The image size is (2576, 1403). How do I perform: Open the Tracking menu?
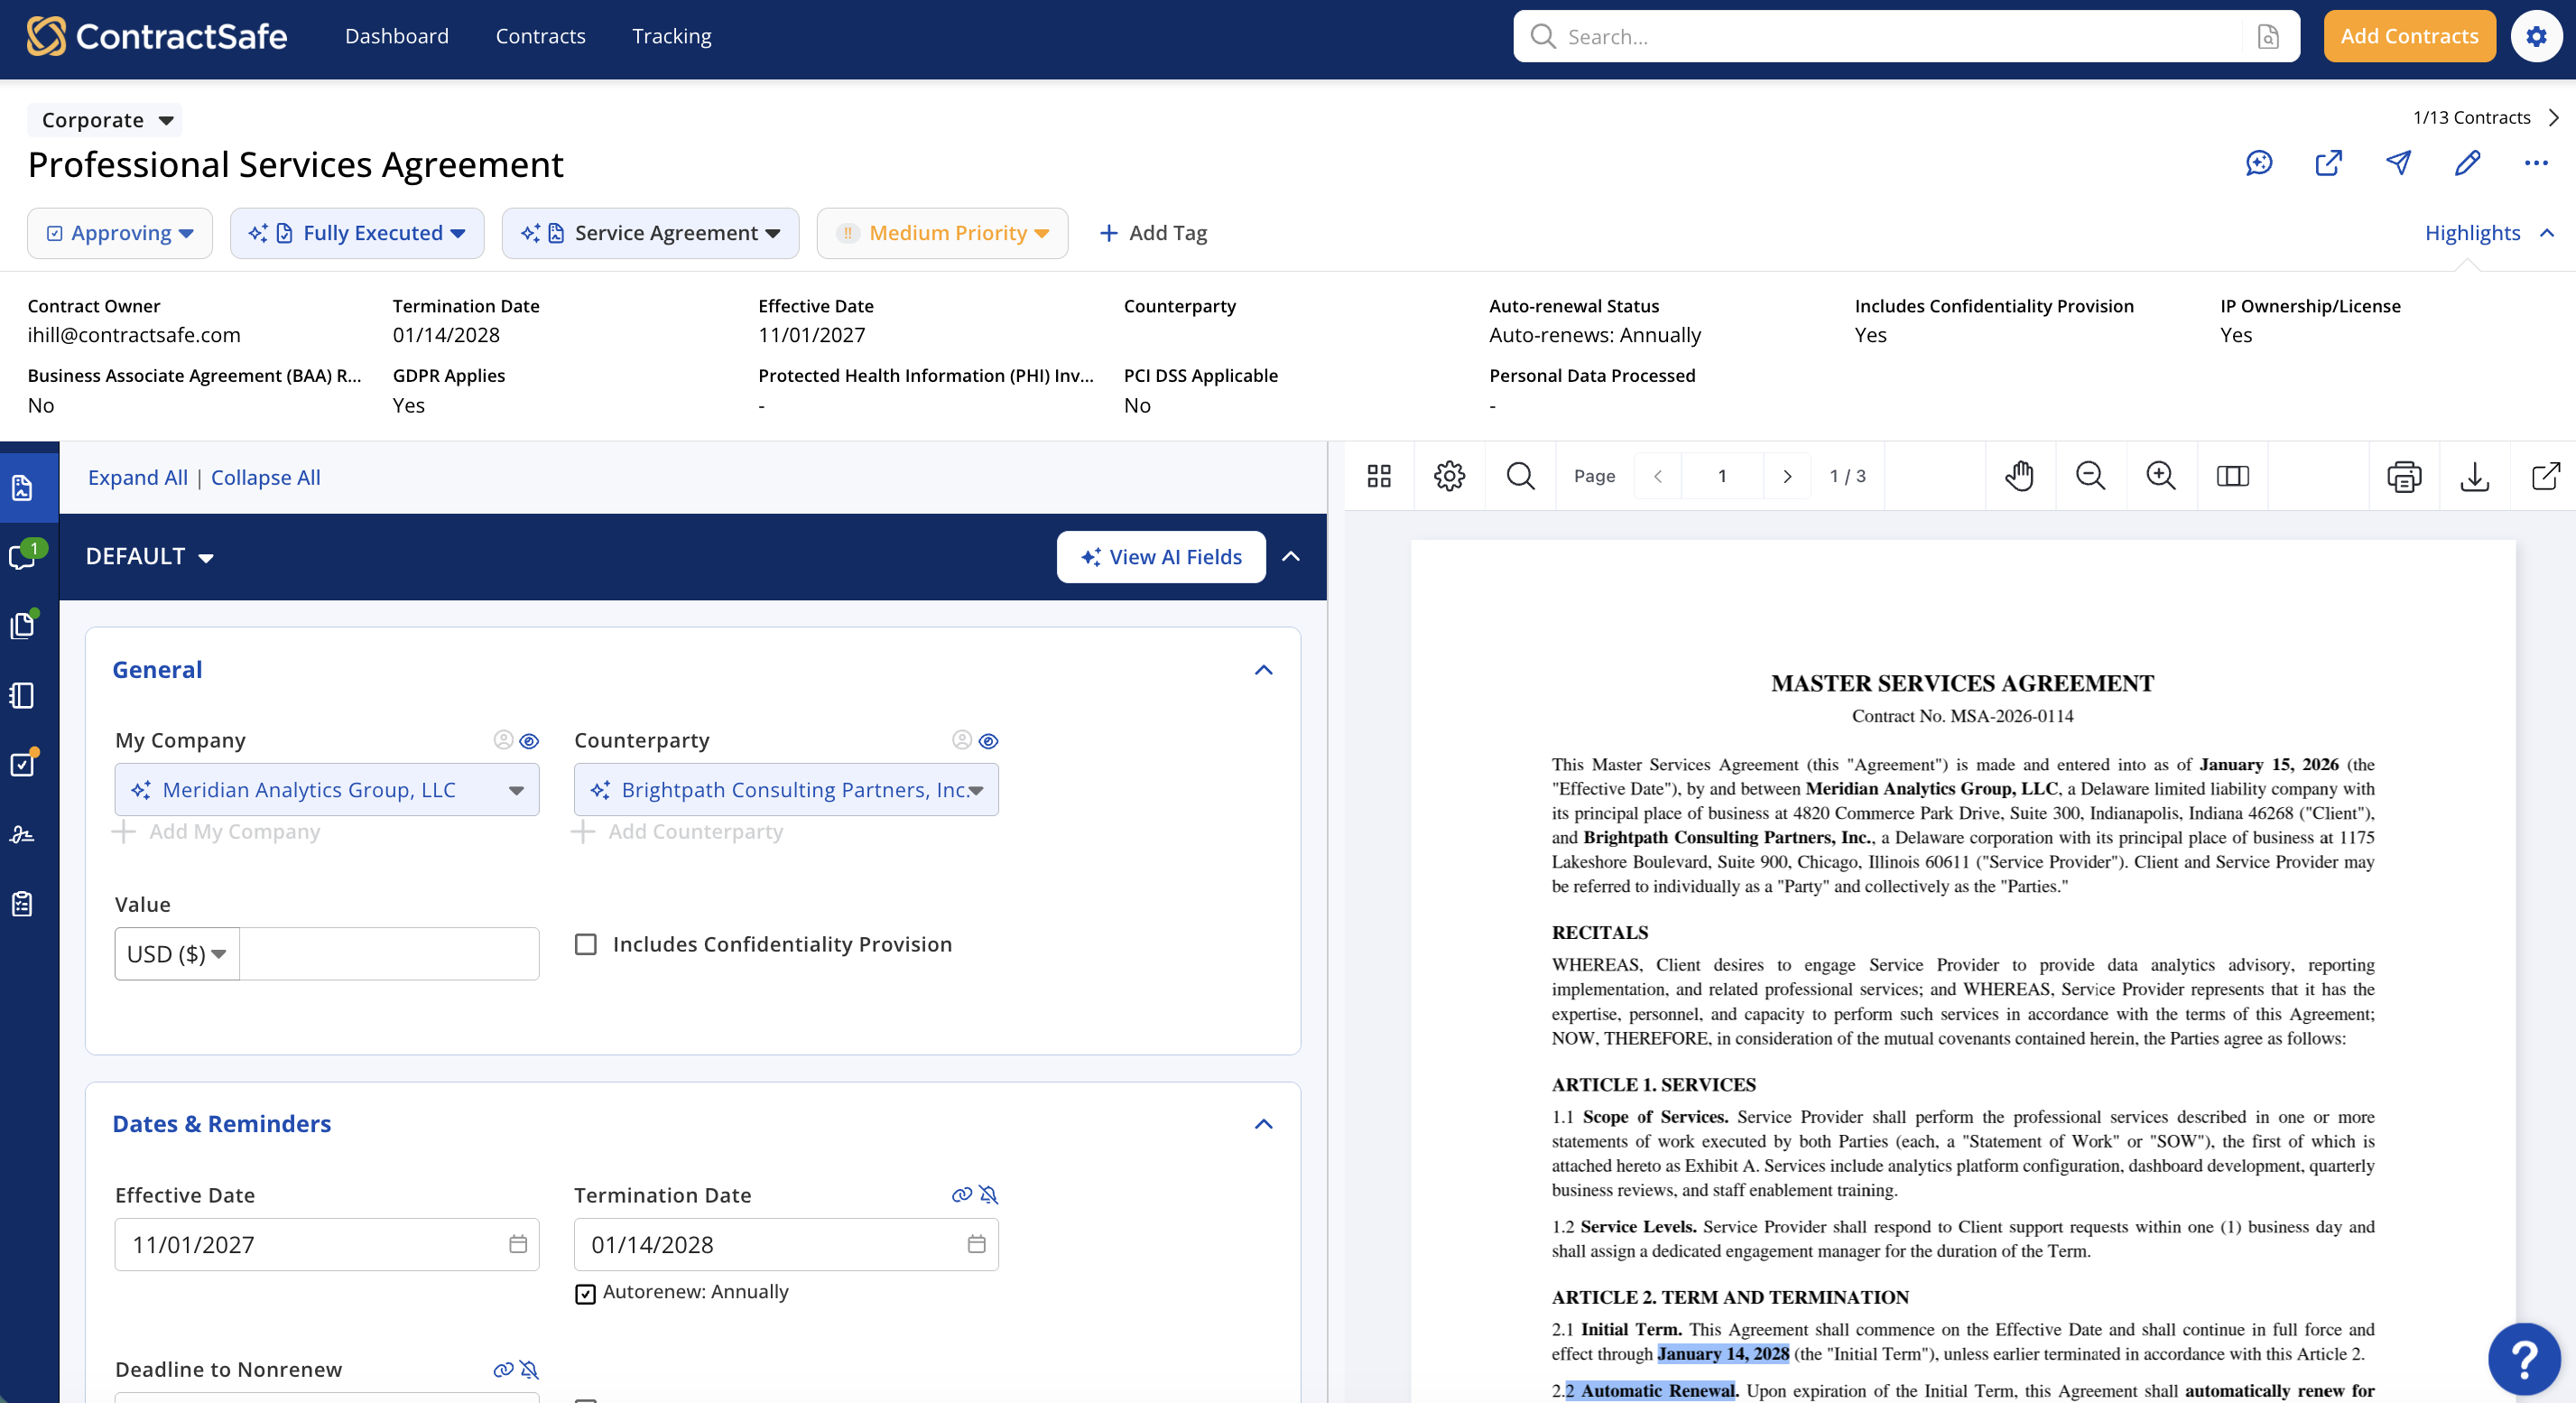[672, 36]
